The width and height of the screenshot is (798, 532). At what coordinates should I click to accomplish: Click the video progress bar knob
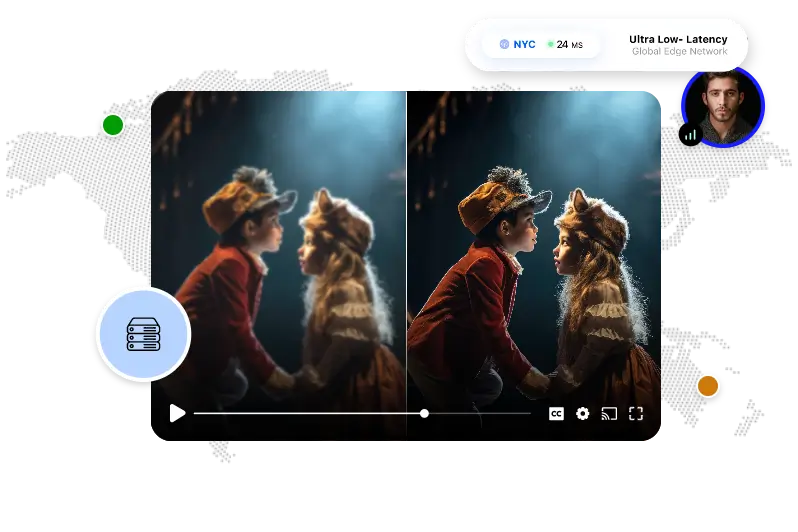[x=424, y=413]
